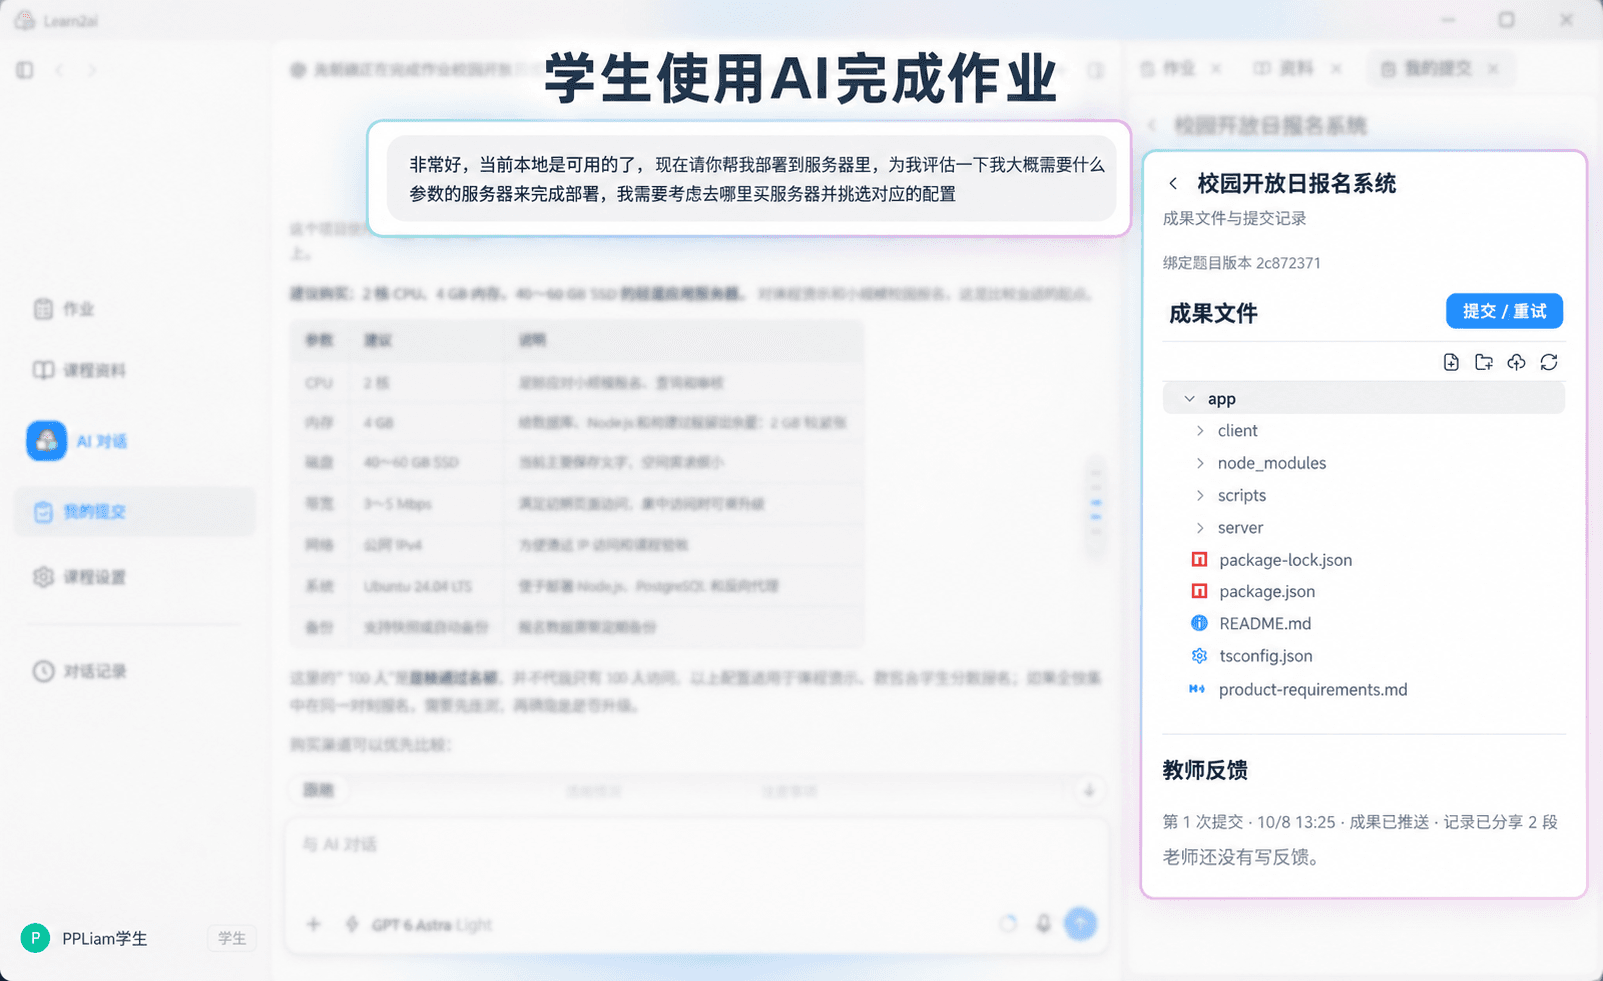Expand the node_modules folder
Image resolution: width=1603 pixels, height=981 pixels.
(1200, 463)
